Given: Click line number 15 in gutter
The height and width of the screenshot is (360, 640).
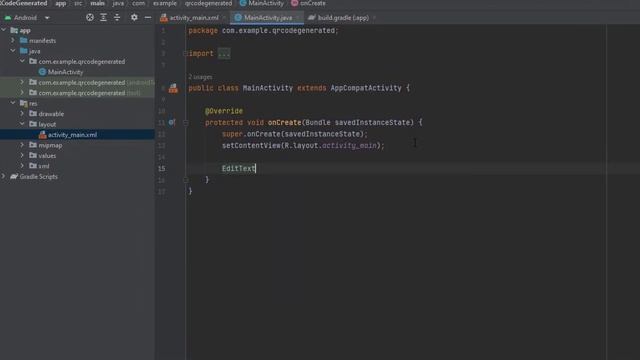Looking at the screenshot, I should pos(162,168).
